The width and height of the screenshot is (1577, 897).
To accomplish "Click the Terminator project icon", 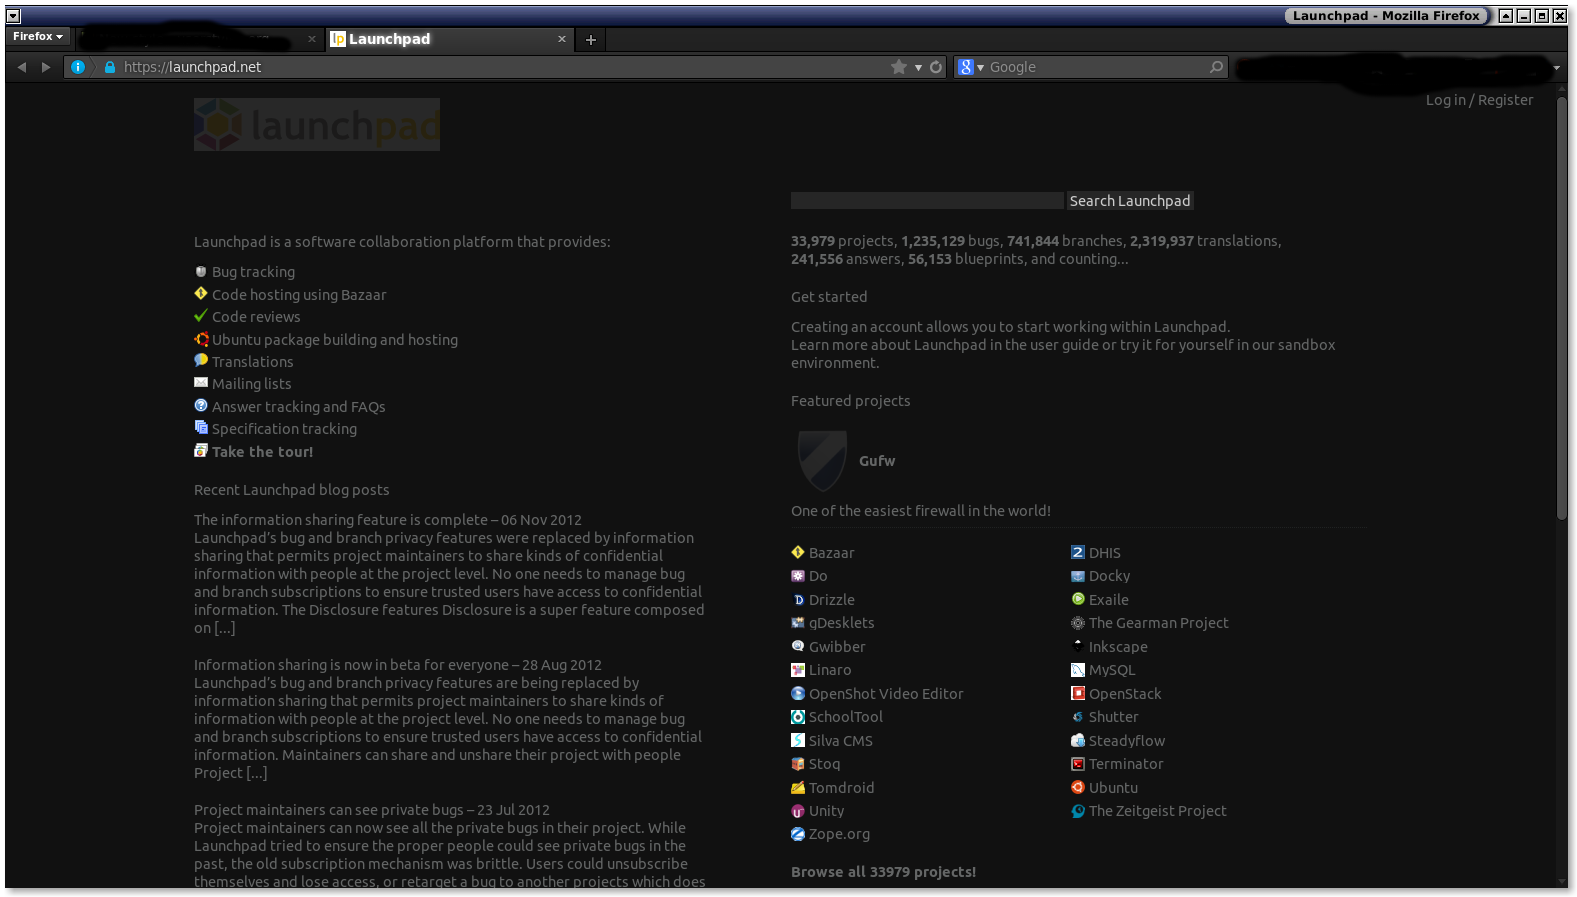I will pyautogui.click(x=1078, y=764).
